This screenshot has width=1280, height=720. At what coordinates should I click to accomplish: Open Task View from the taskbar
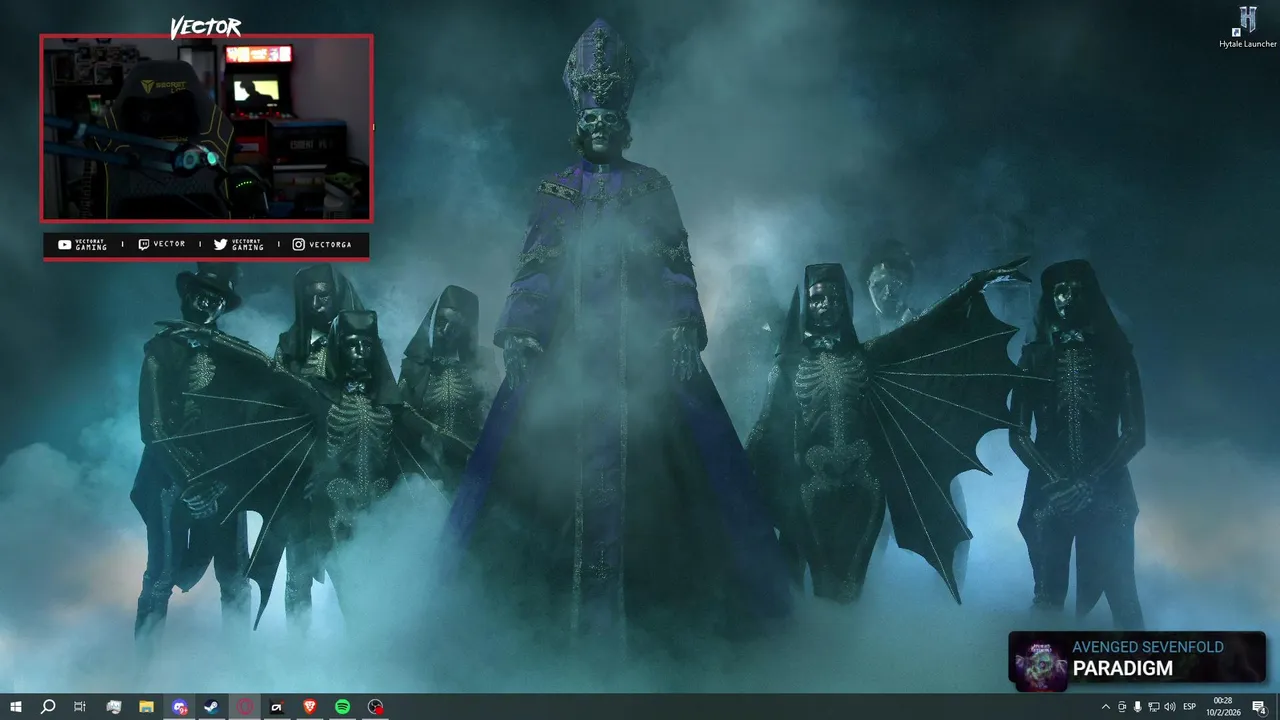80,707
